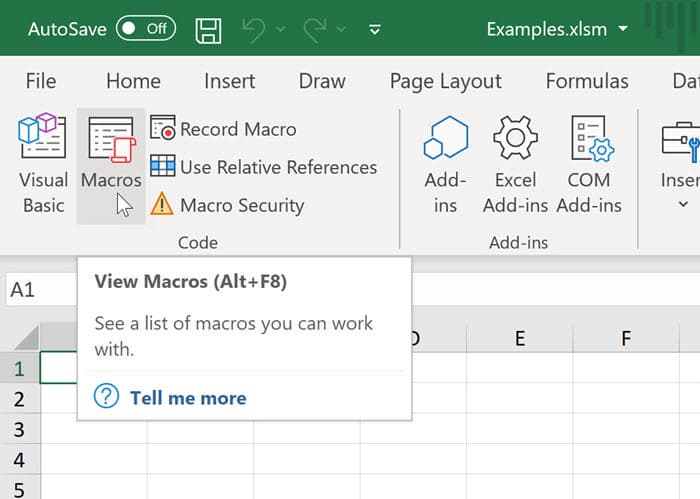Open COM Add-ins dialog

coord(589,164)
